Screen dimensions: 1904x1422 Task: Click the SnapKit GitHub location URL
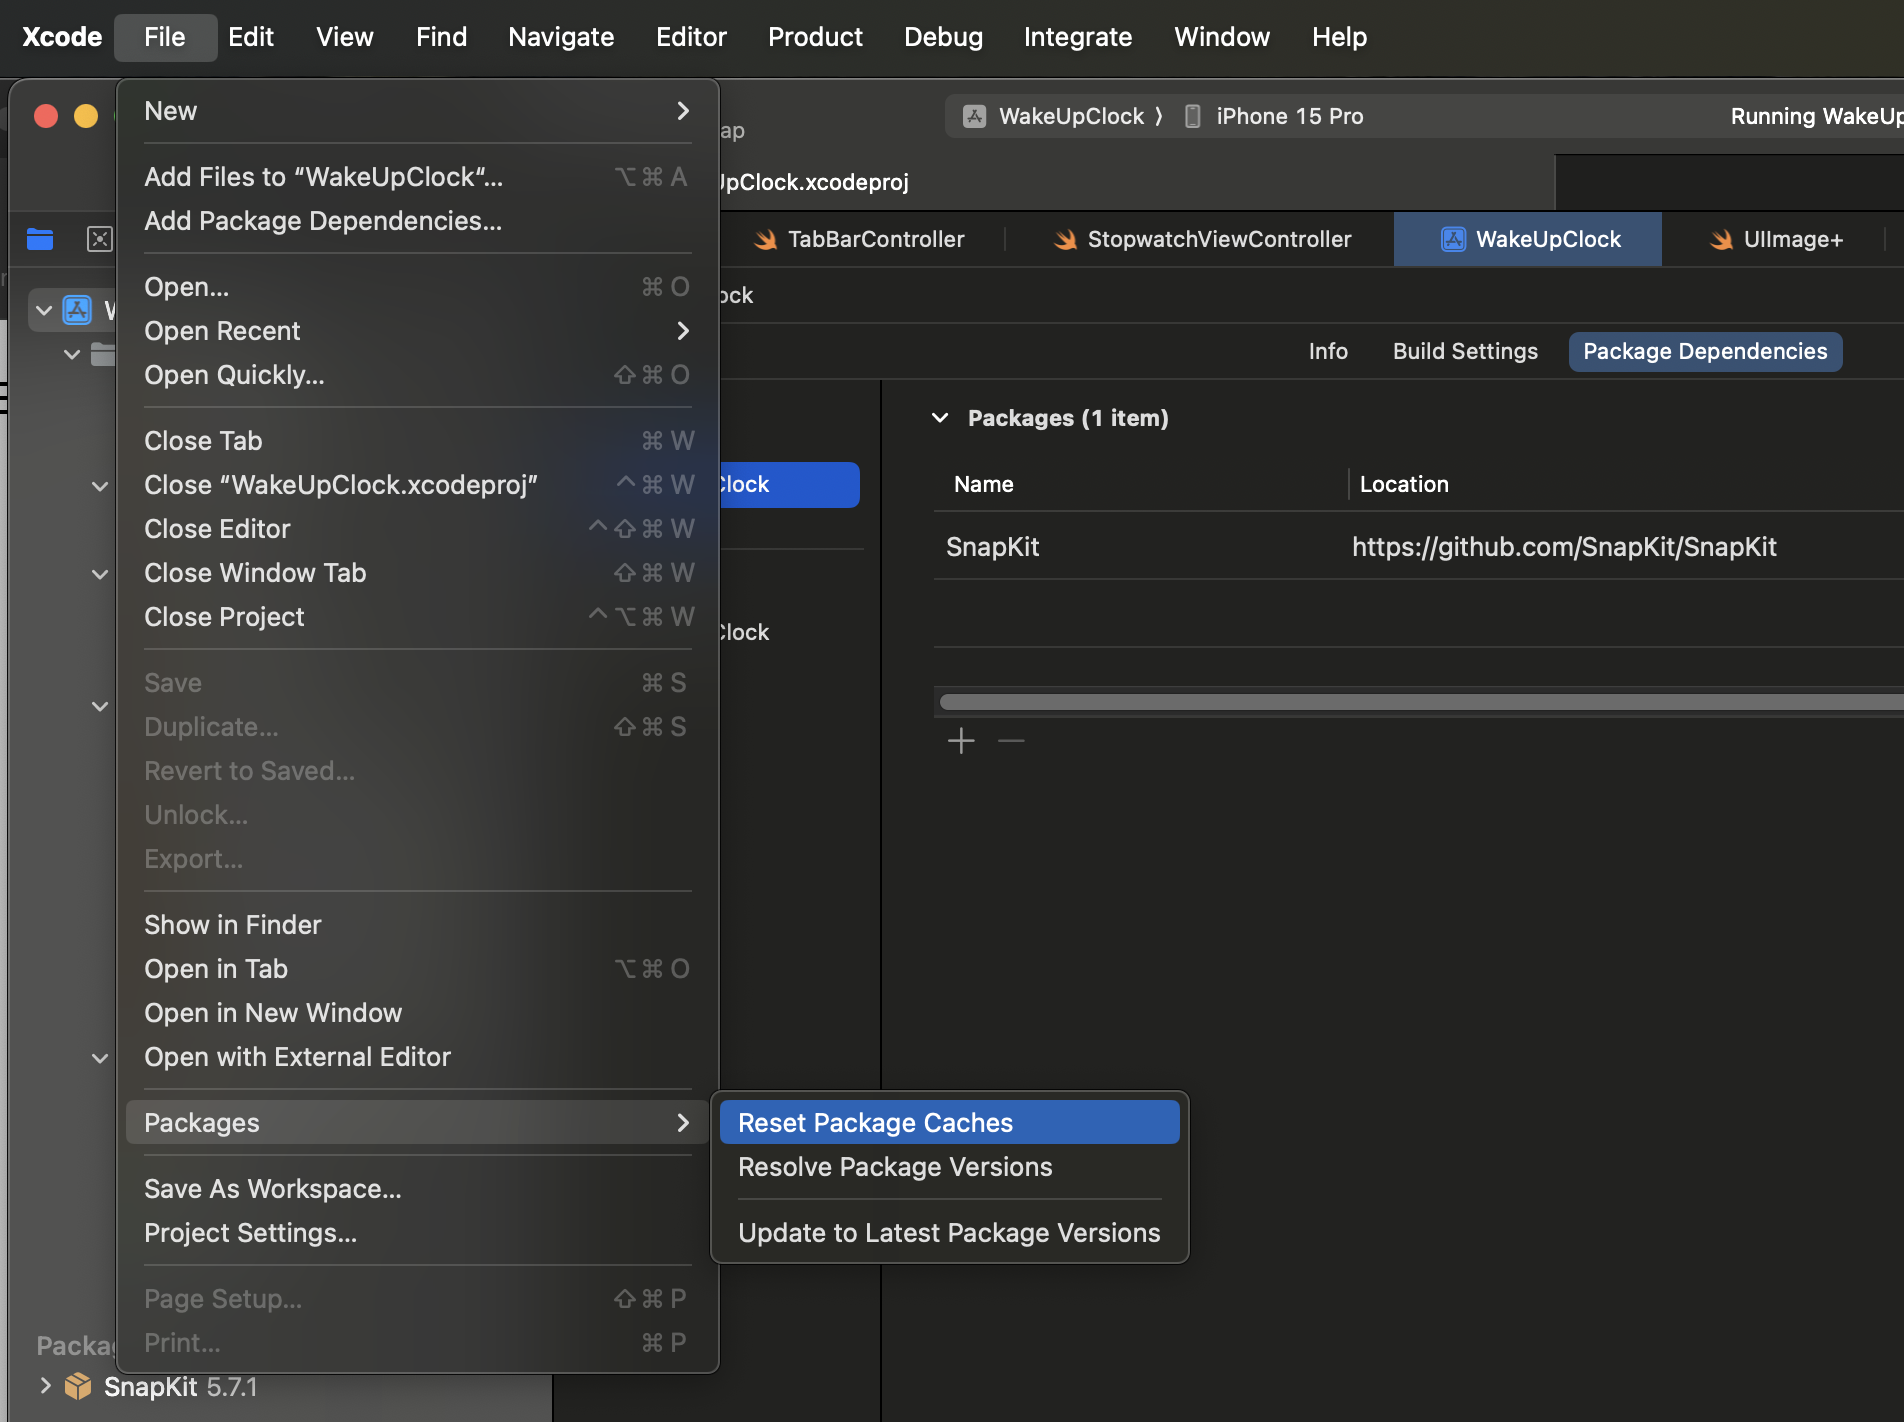[x=1564, y=547]
